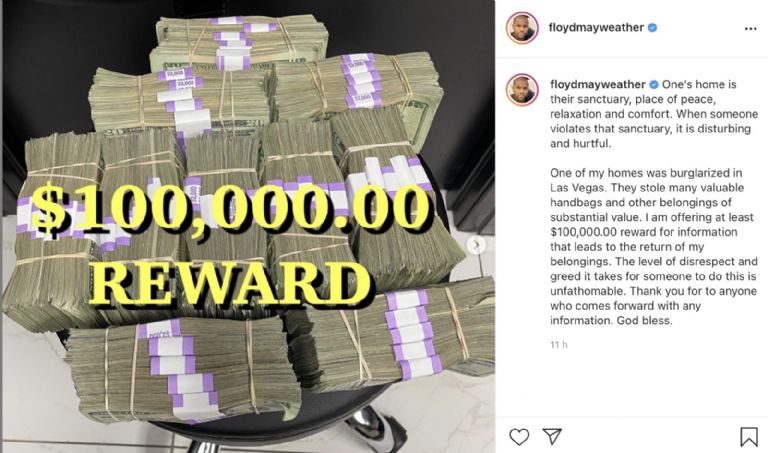Open profile picture in the post header

522,28
